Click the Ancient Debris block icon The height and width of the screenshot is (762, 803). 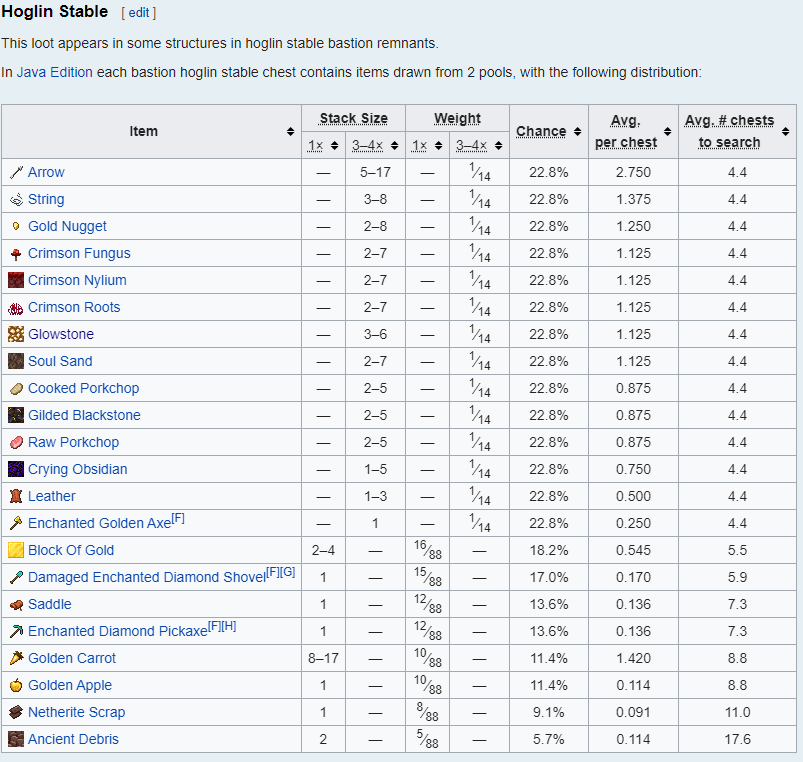[x=16, y=740]
